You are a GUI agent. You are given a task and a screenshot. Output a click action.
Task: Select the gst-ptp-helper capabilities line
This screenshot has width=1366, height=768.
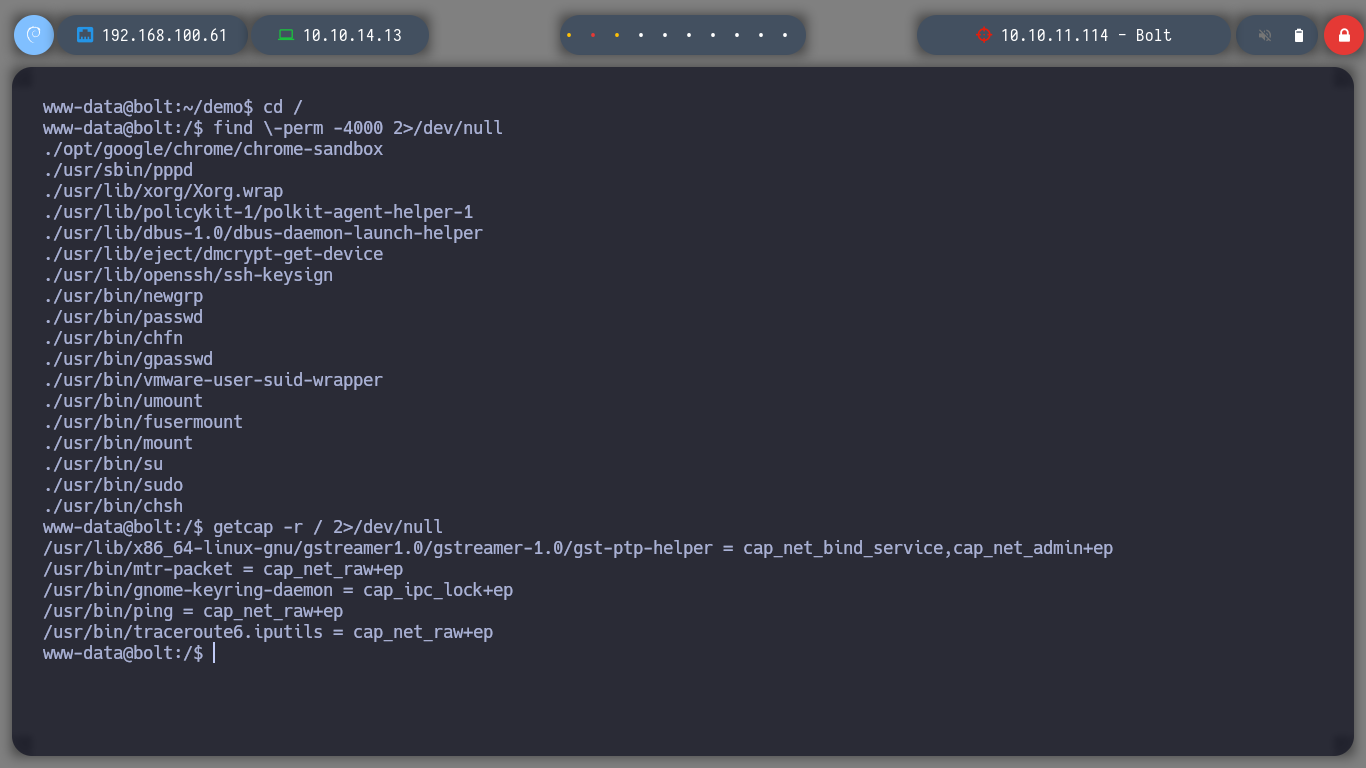coord(578,548)
